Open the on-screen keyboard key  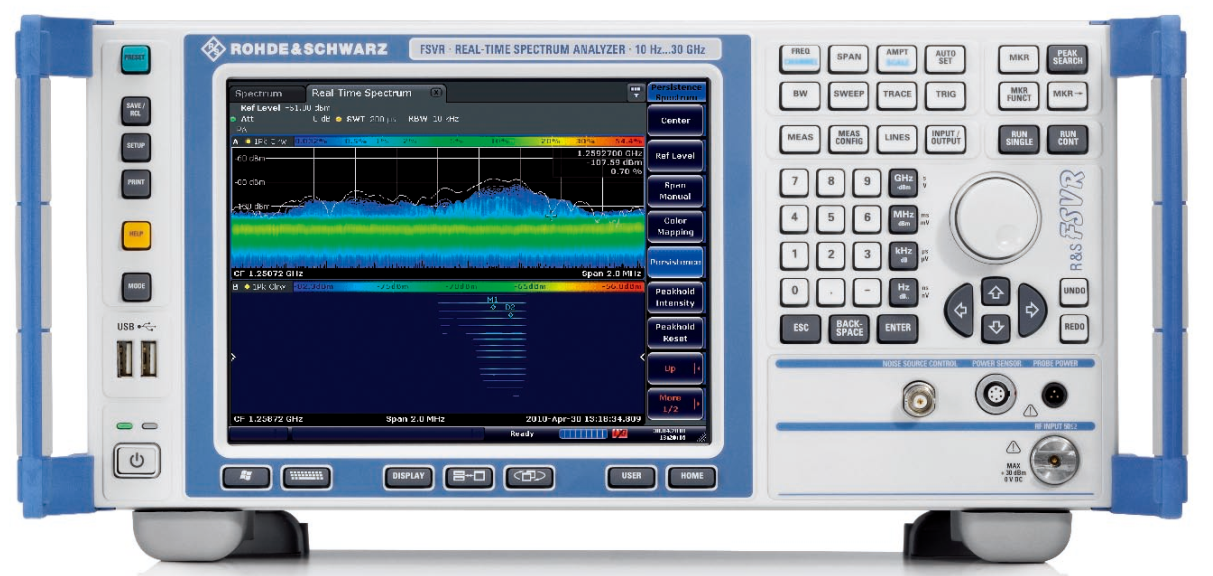tap(307, 476)
